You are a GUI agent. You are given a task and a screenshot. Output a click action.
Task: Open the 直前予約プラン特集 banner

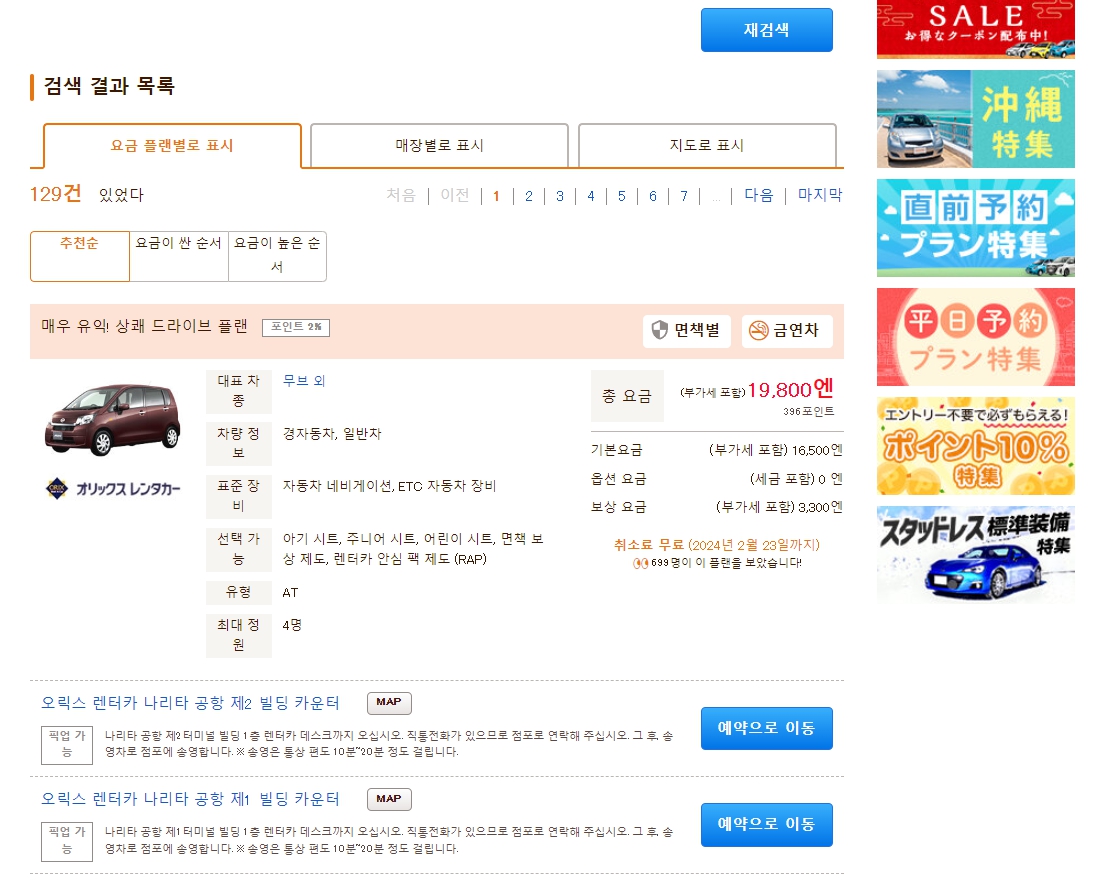[x=975, y=227]
